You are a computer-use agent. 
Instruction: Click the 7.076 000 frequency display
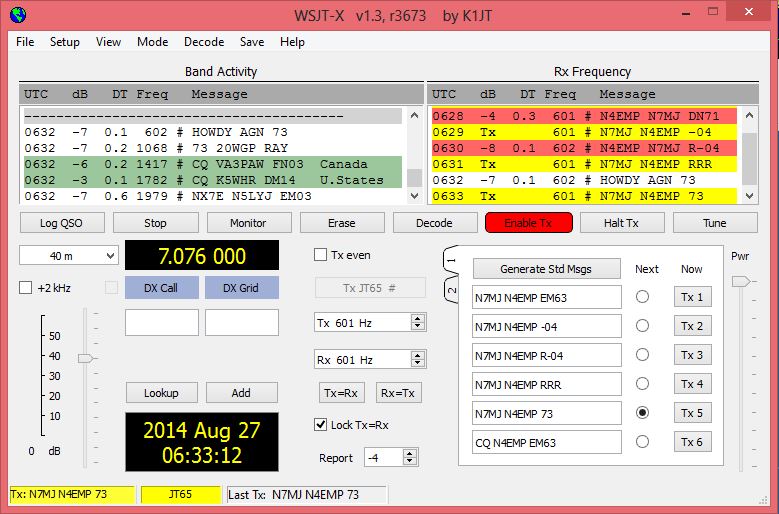(x=202, y=255)
